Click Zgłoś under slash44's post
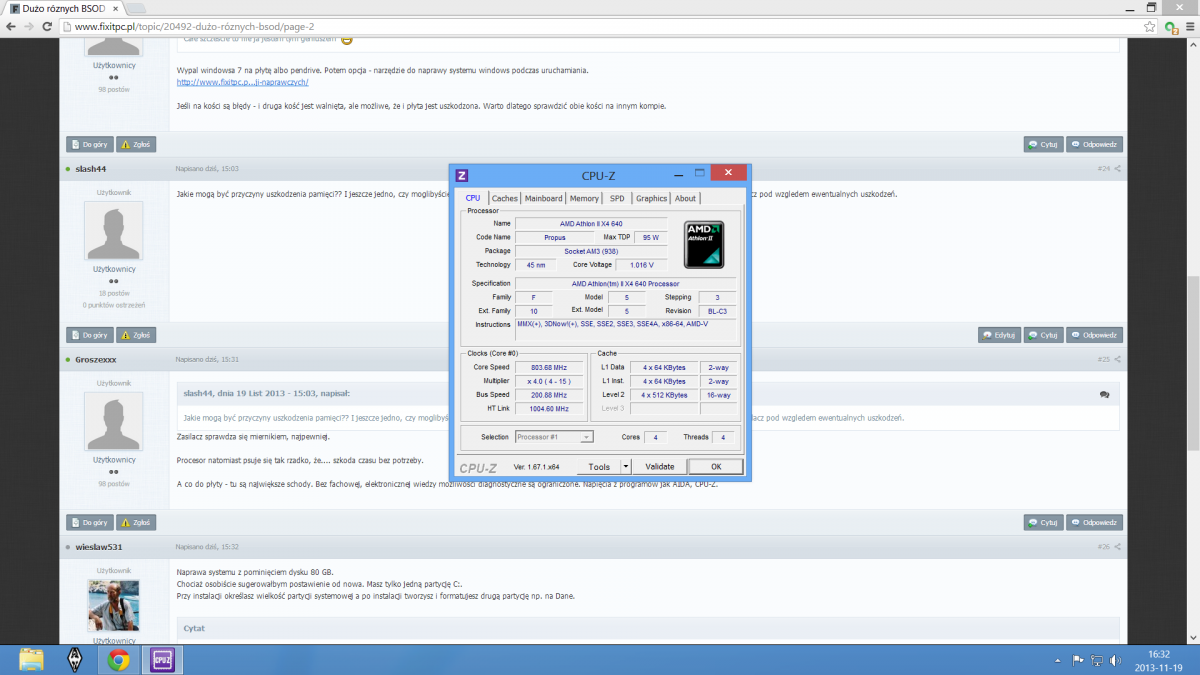The image size is (1200, 675). point(136,335)
